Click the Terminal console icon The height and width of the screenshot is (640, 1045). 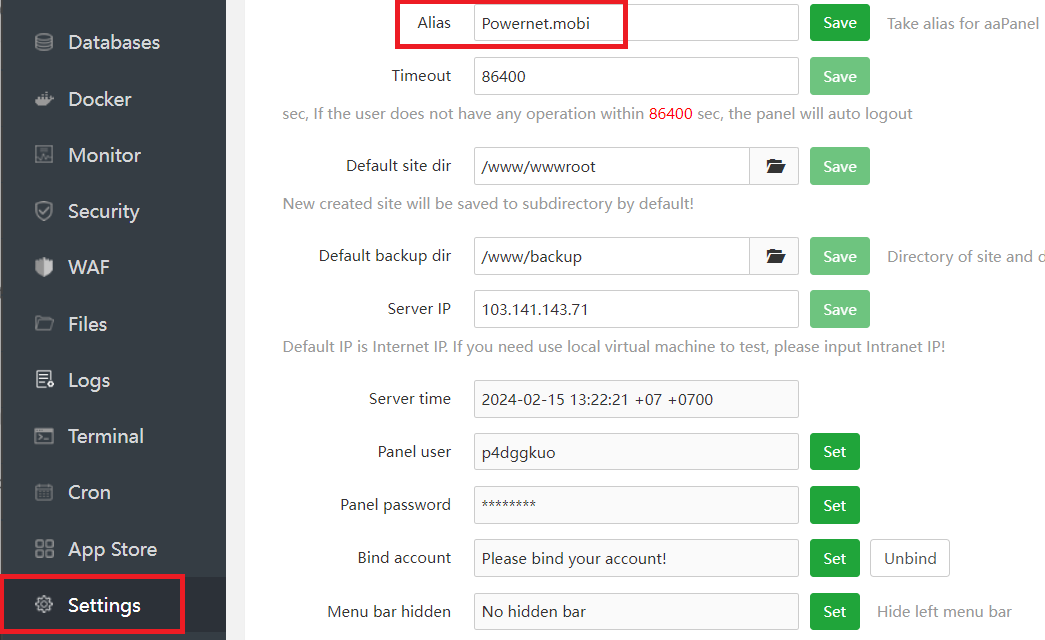point(44,436)
